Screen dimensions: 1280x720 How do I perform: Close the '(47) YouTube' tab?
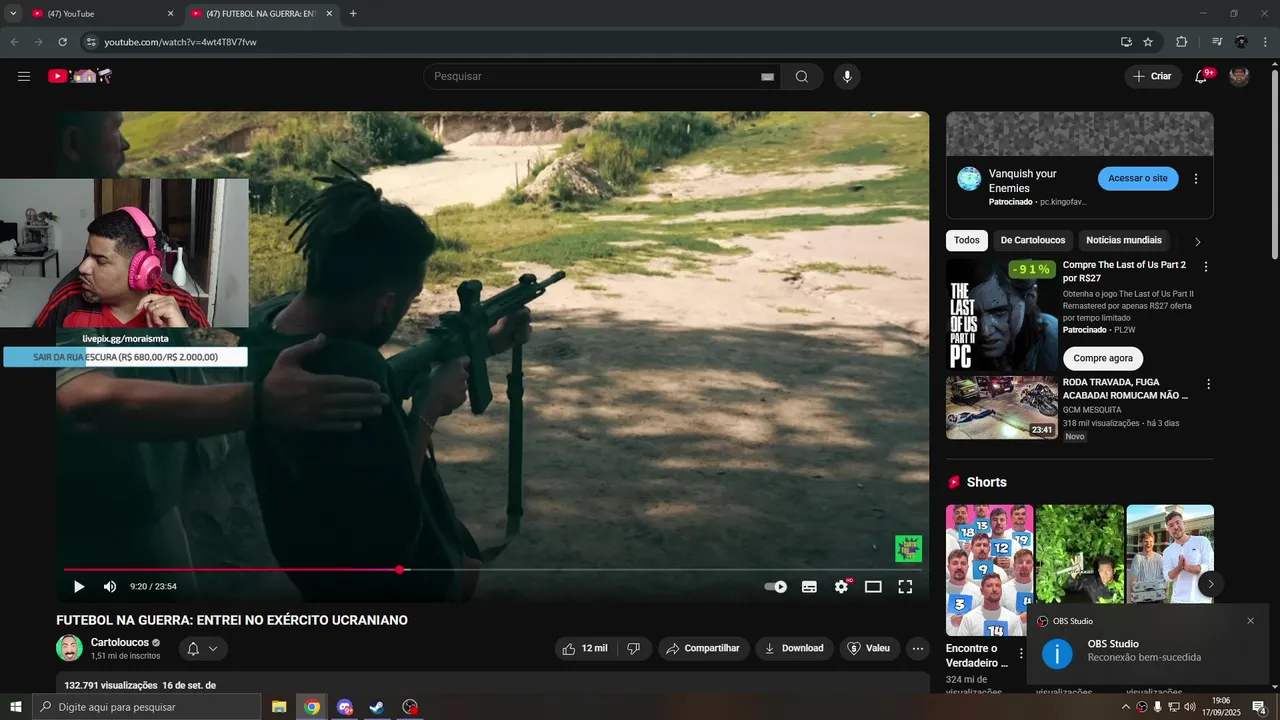(x=170, y=14)
